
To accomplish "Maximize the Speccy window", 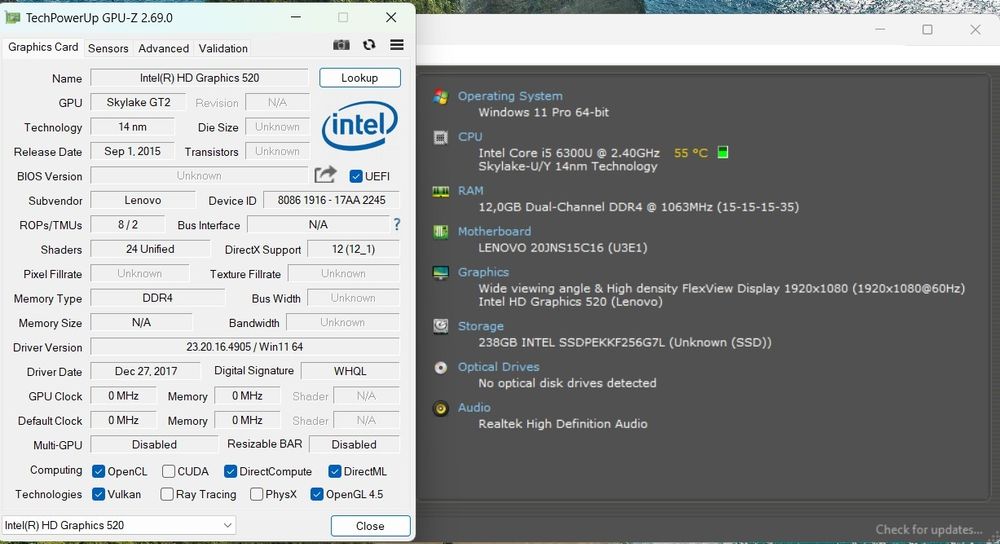I will tap(927, 29).
